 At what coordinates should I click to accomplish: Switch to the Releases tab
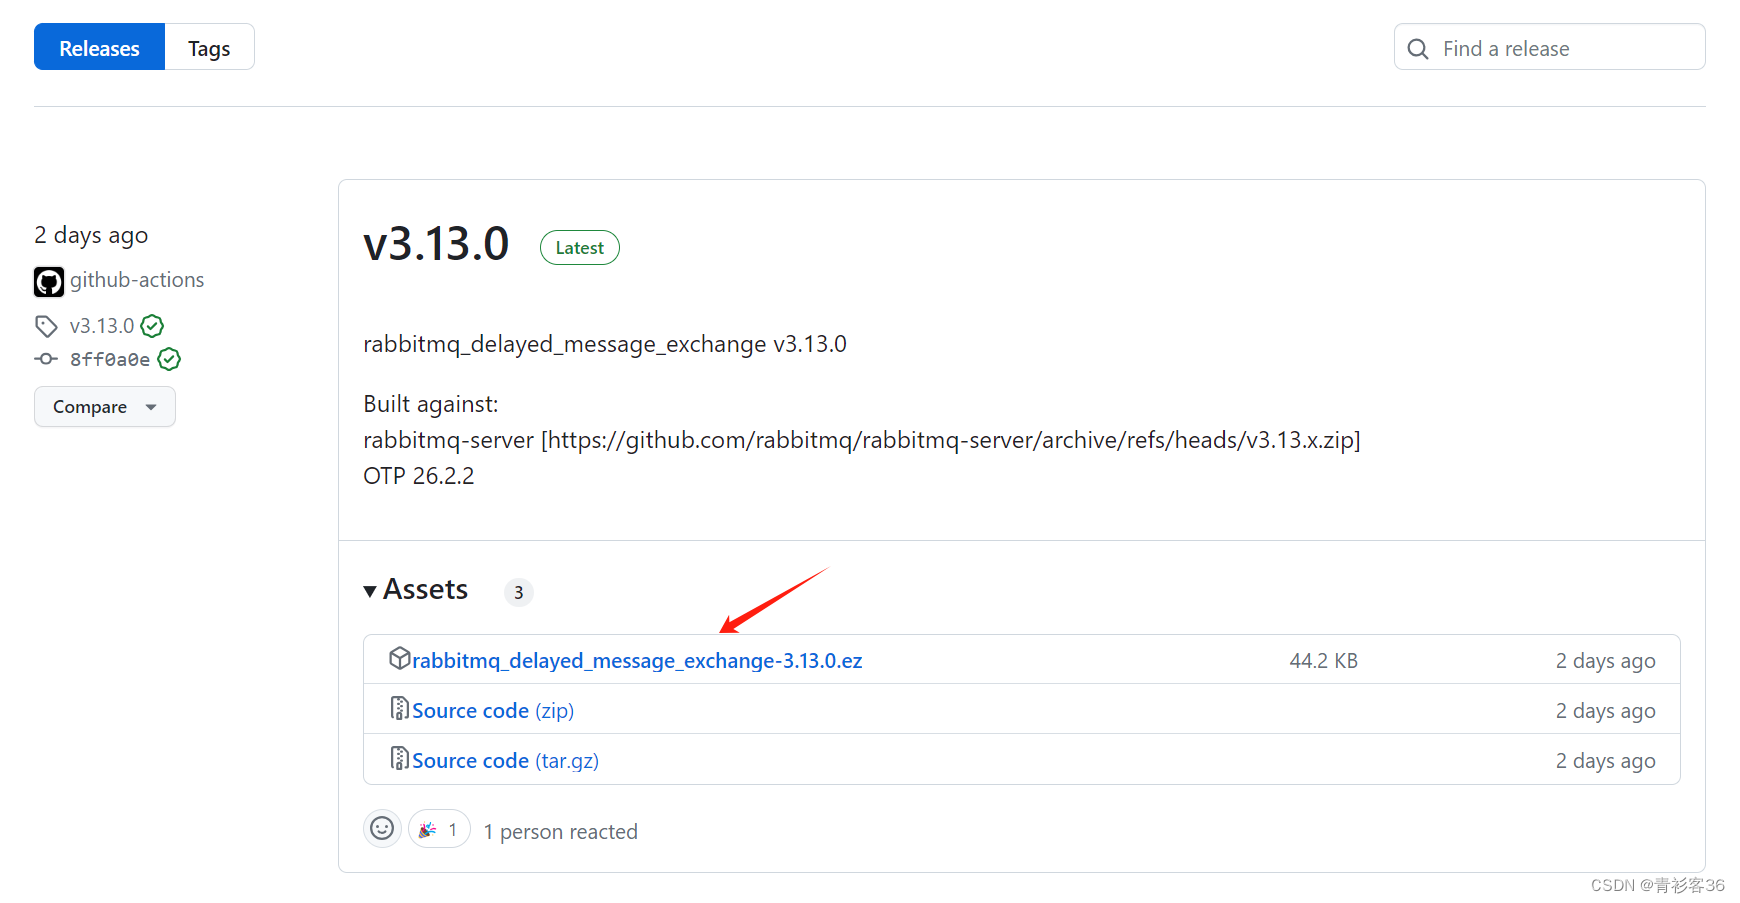coord(99,47)
